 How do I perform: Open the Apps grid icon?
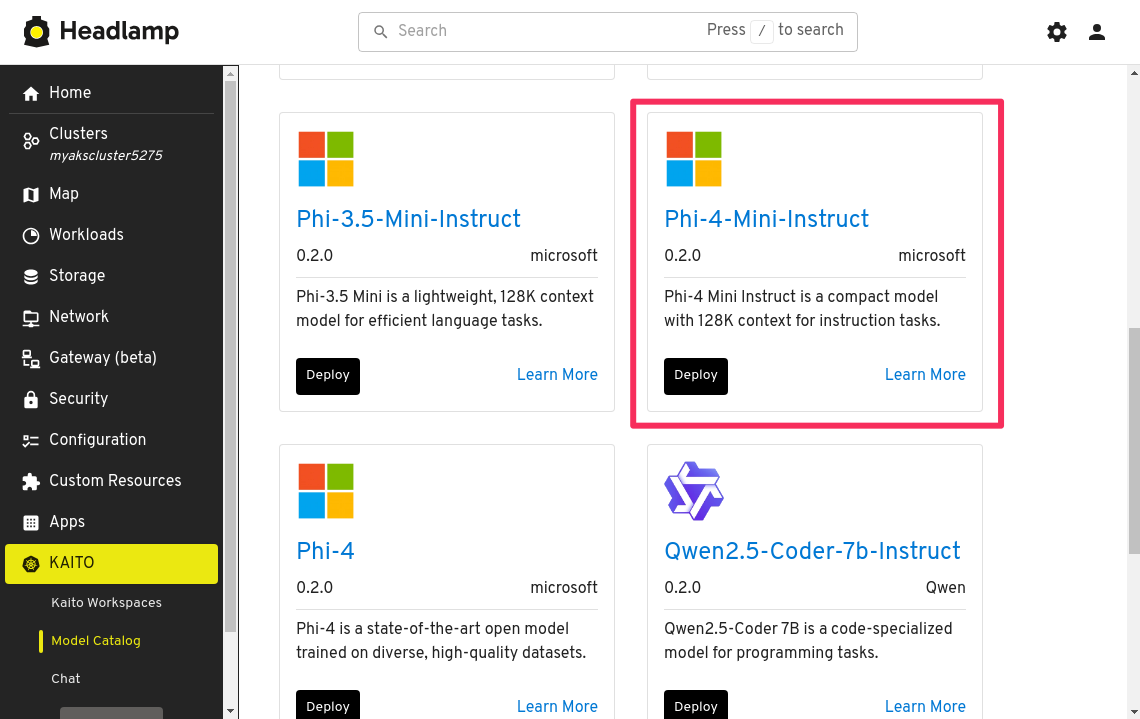click(x=31, y=522)
